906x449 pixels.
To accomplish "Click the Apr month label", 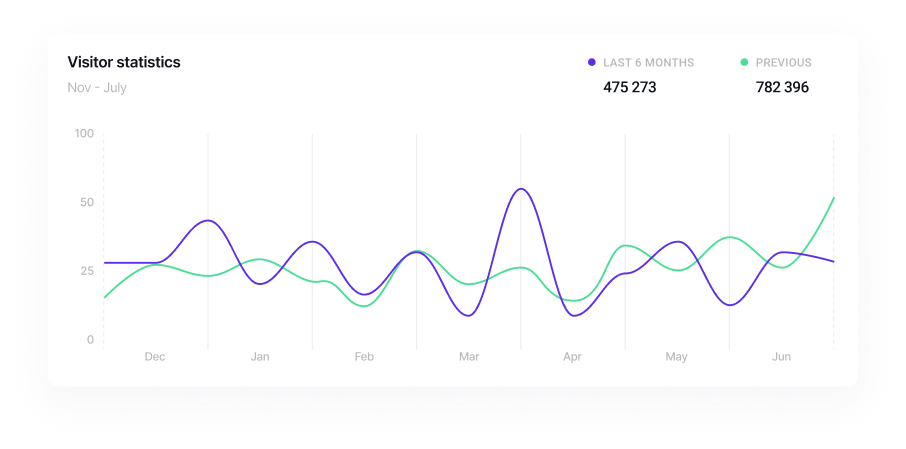I will tap(572, 357).
